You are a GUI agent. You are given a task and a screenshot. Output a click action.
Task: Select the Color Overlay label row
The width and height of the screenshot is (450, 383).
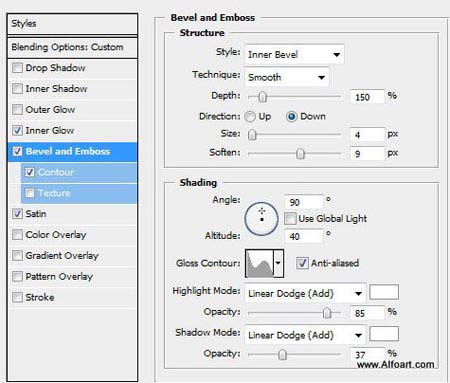[72, 235]
